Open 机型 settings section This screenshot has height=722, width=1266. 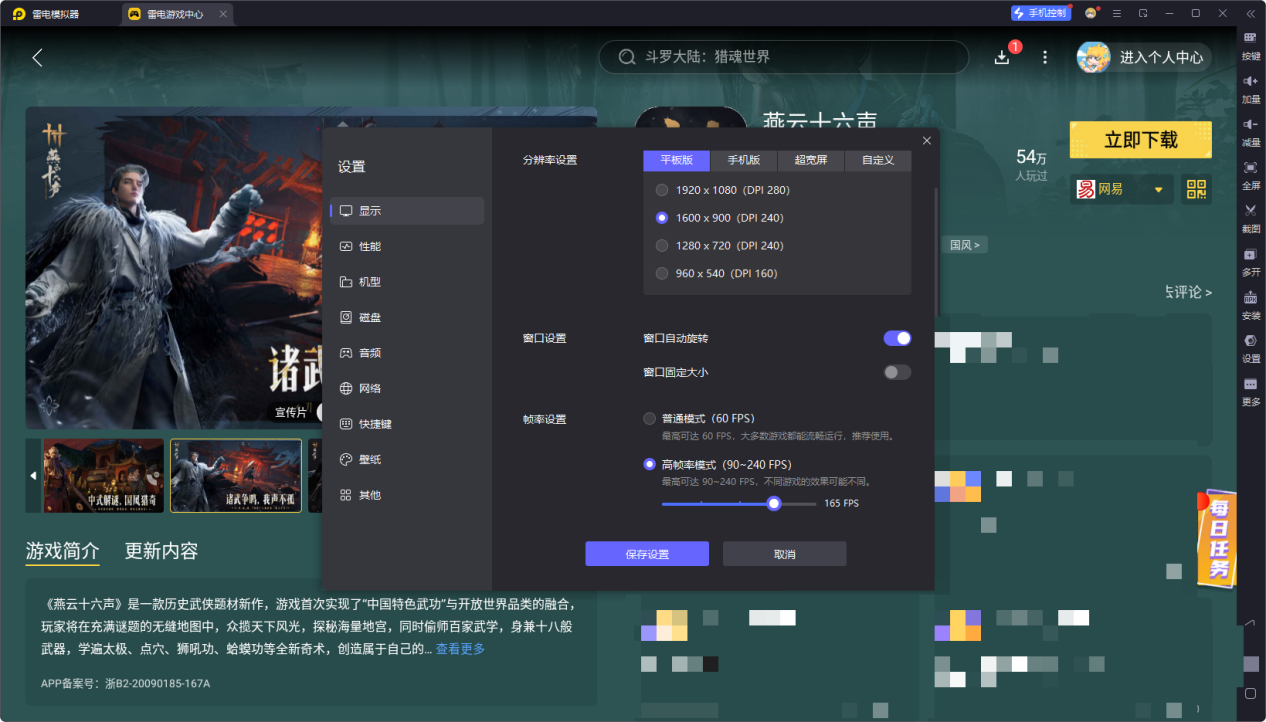pos(407,282)
